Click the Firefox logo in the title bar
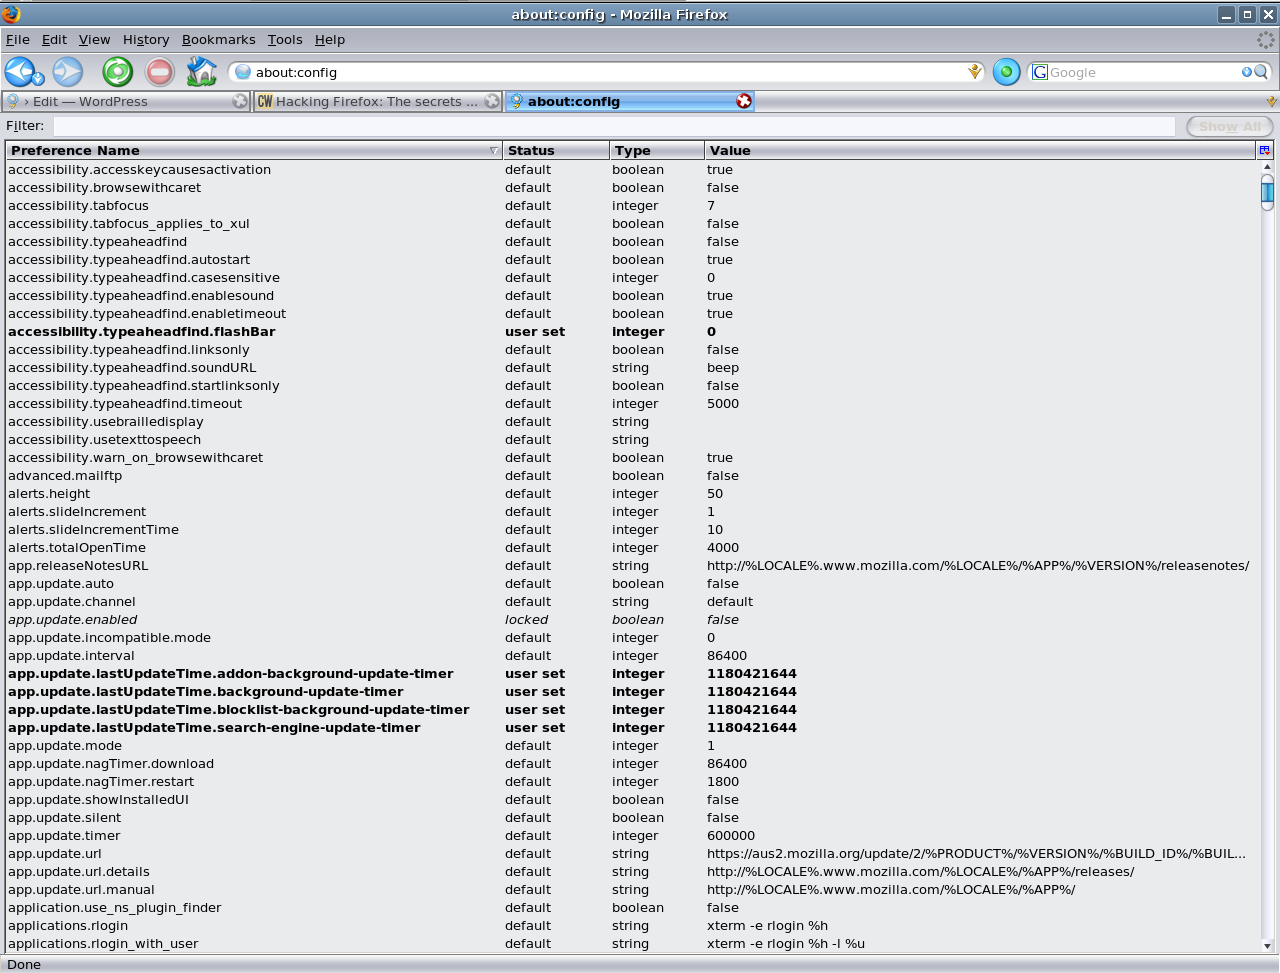Viewport: 1280px width, 973px height. point(11,14)
